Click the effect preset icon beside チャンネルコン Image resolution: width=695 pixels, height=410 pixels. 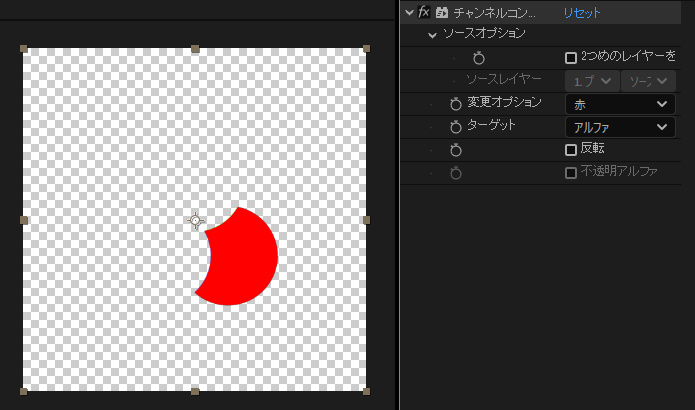pos(441,13)
